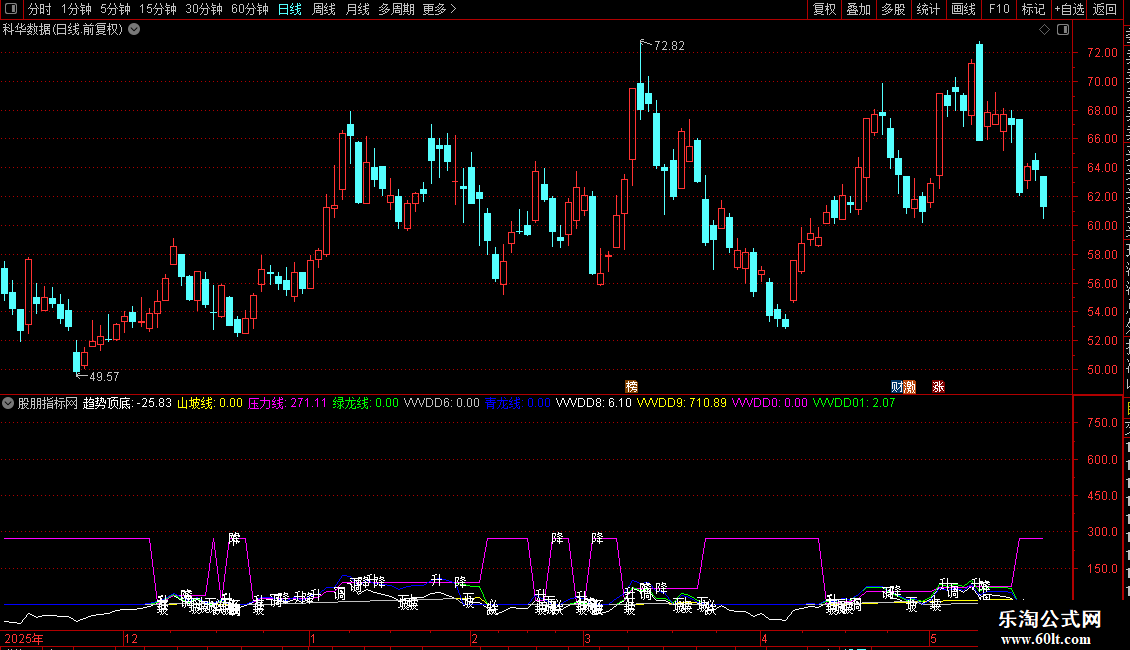This screenshot has width=1130, height=650.
Task: Select the 日线 daily chart tab
Action: 290,9
